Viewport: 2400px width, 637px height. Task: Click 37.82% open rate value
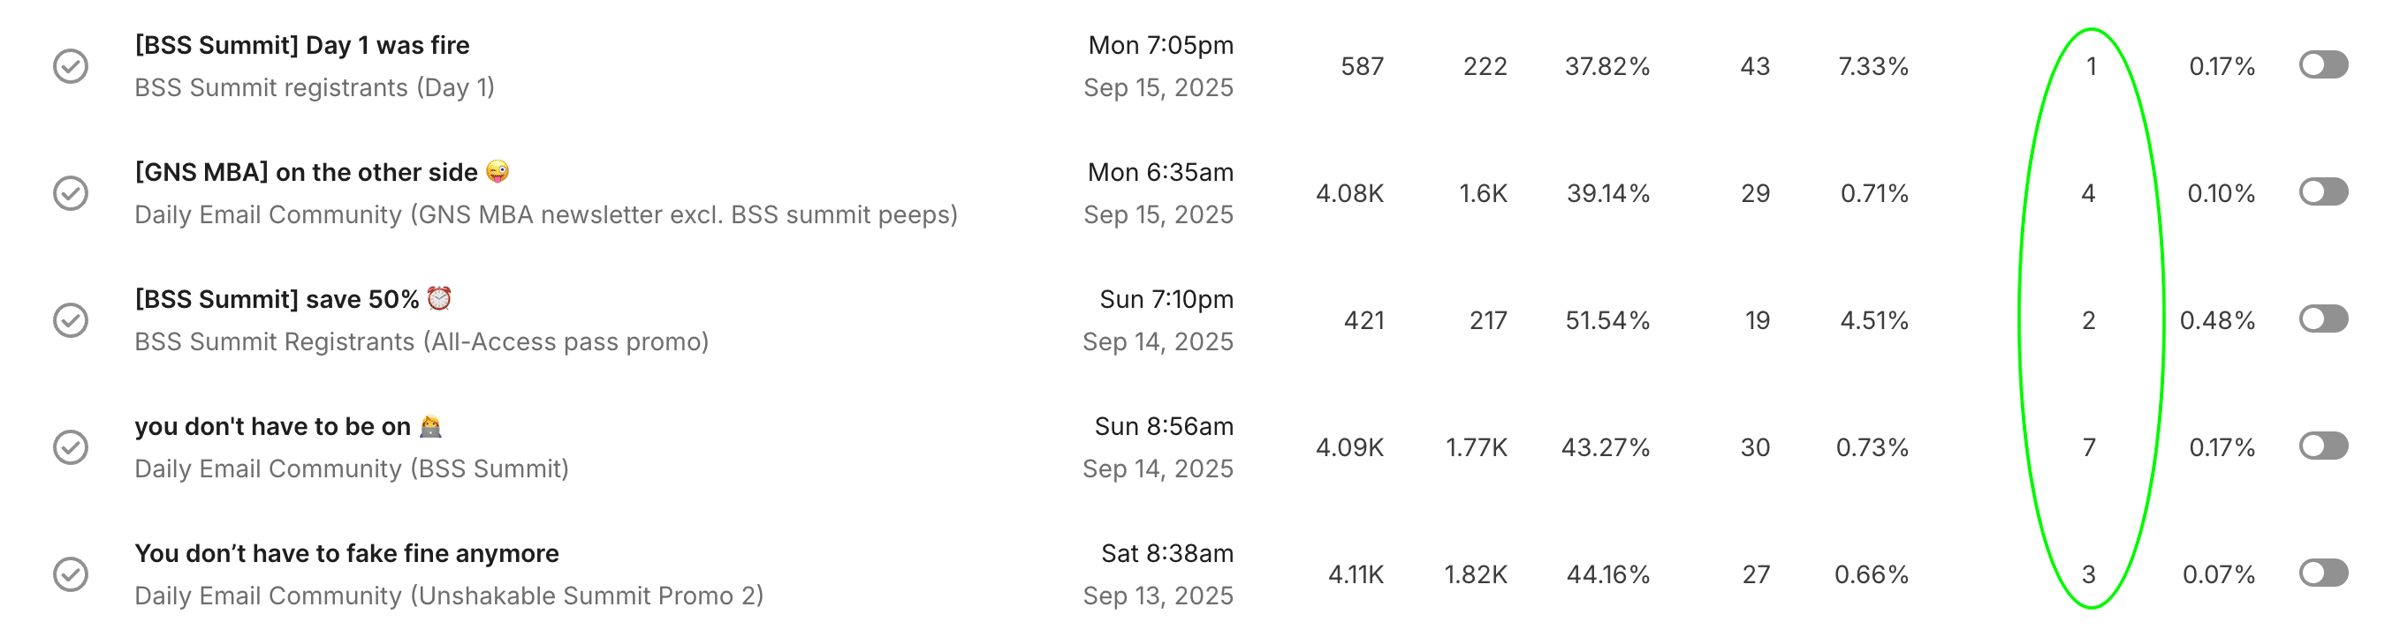coord(1607,67)
